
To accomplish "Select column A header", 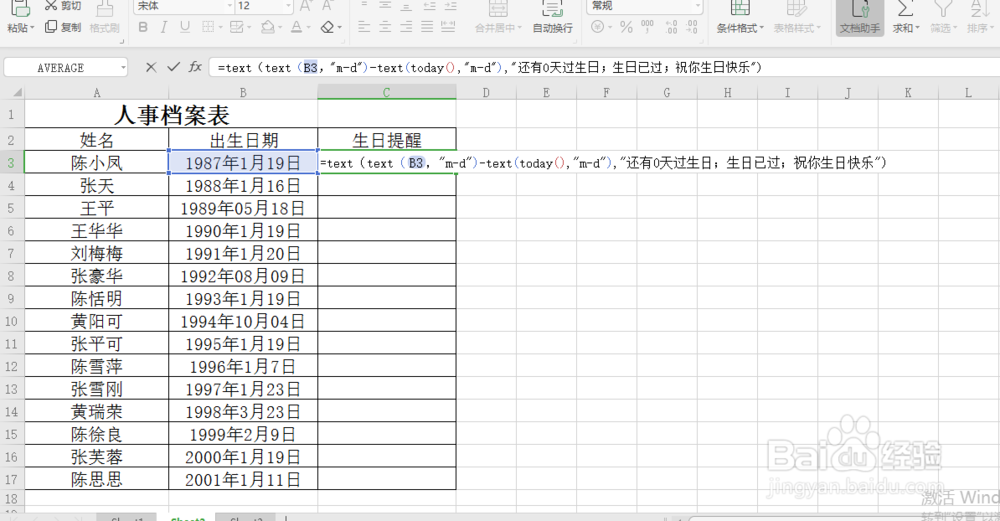I will (x=96, y=92).
